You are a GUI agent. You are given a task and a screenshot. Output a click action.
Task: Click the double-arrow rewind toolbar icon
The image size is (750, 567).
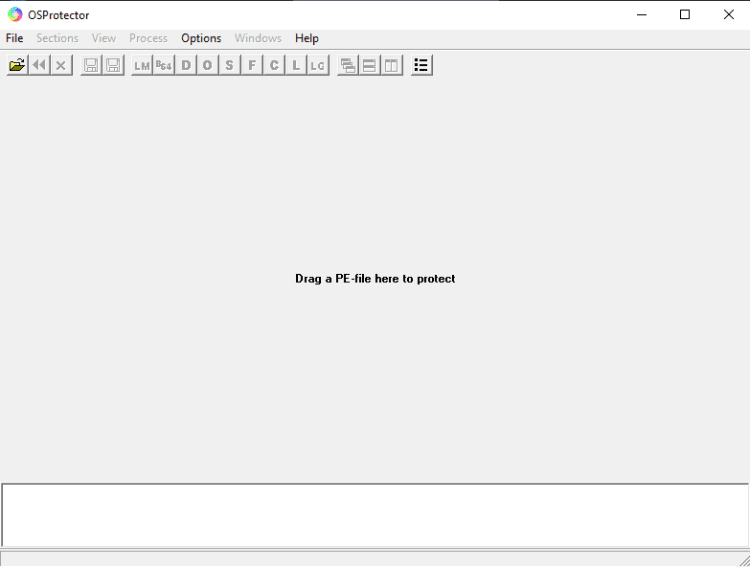tap(39, 65)
